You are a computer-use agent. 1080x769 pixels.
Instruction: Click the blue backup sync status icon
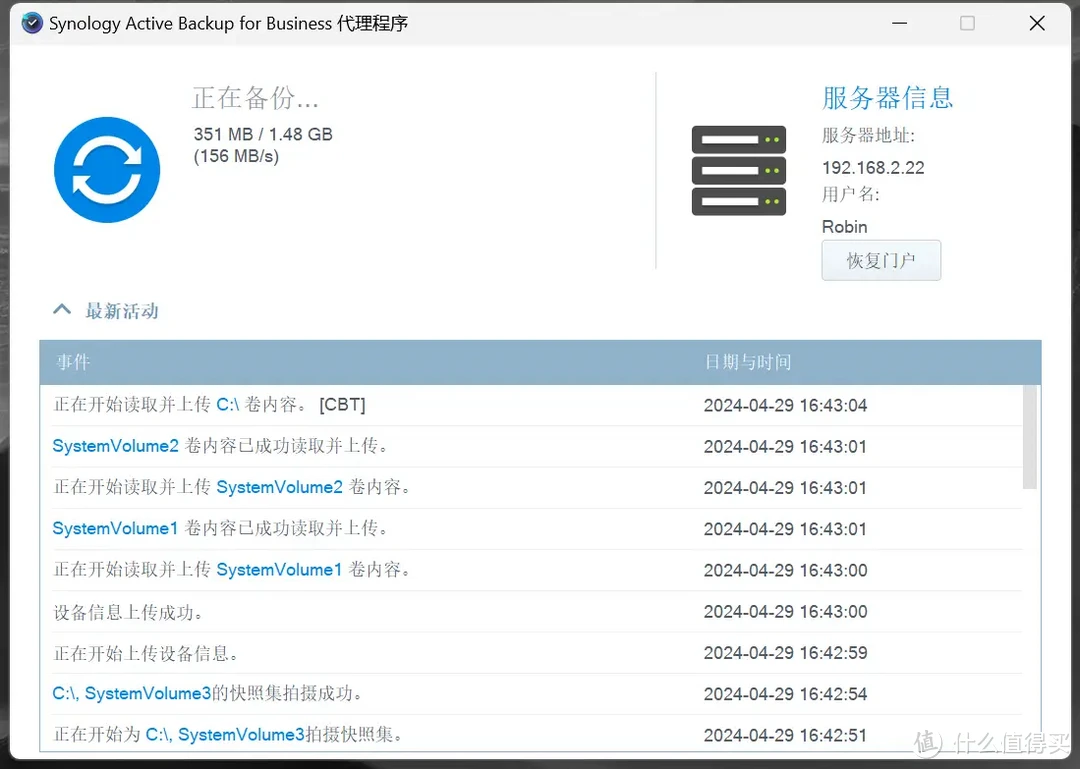(107, 170)
